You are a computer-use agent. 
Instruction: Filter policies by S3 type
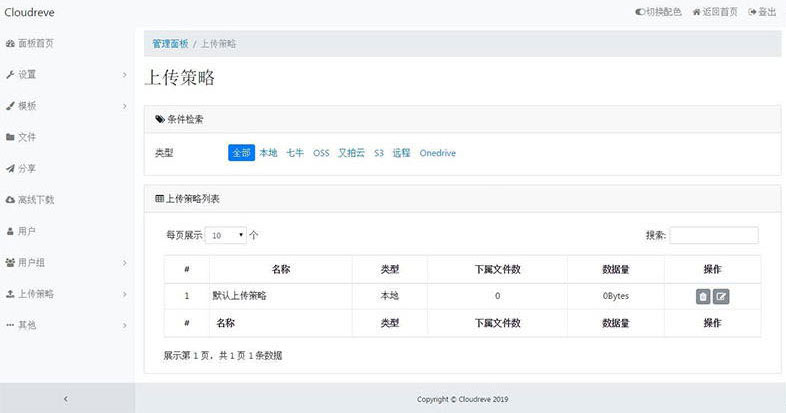378,153
